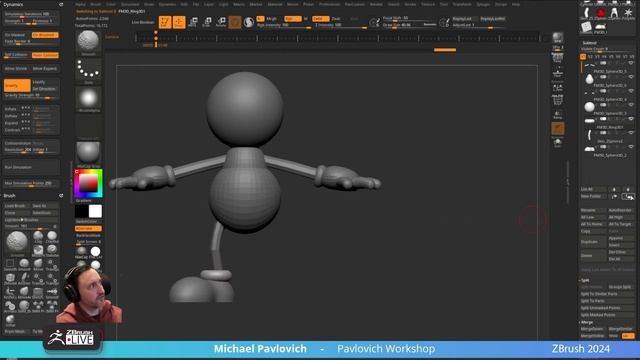Toggle Floor Collision in Dynamics
Image resolution: width=640 pixels, height=360 pixels.
click(45, 55)
